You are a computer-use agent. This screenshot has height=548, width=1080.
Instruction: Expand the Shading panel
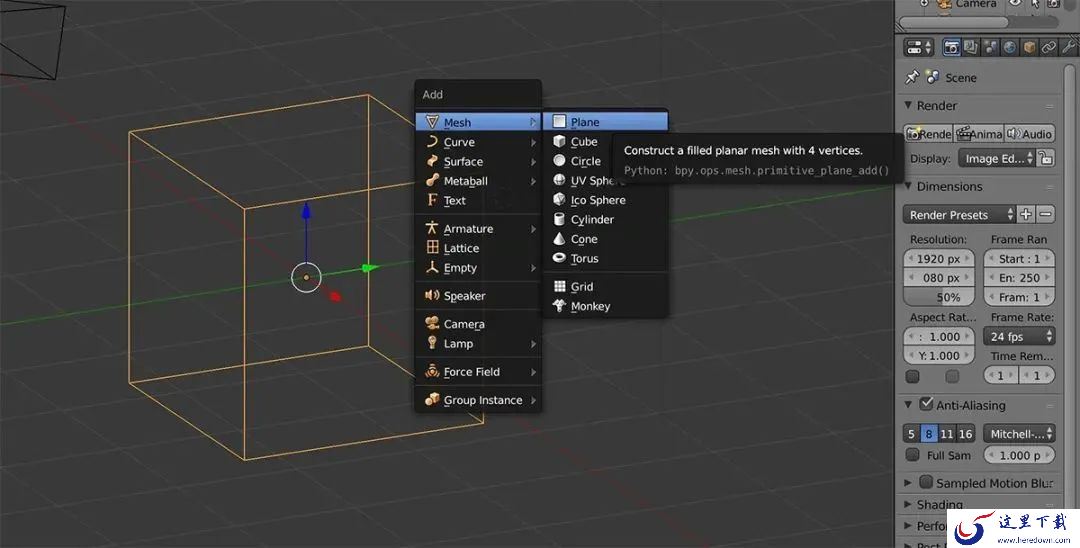908,505
